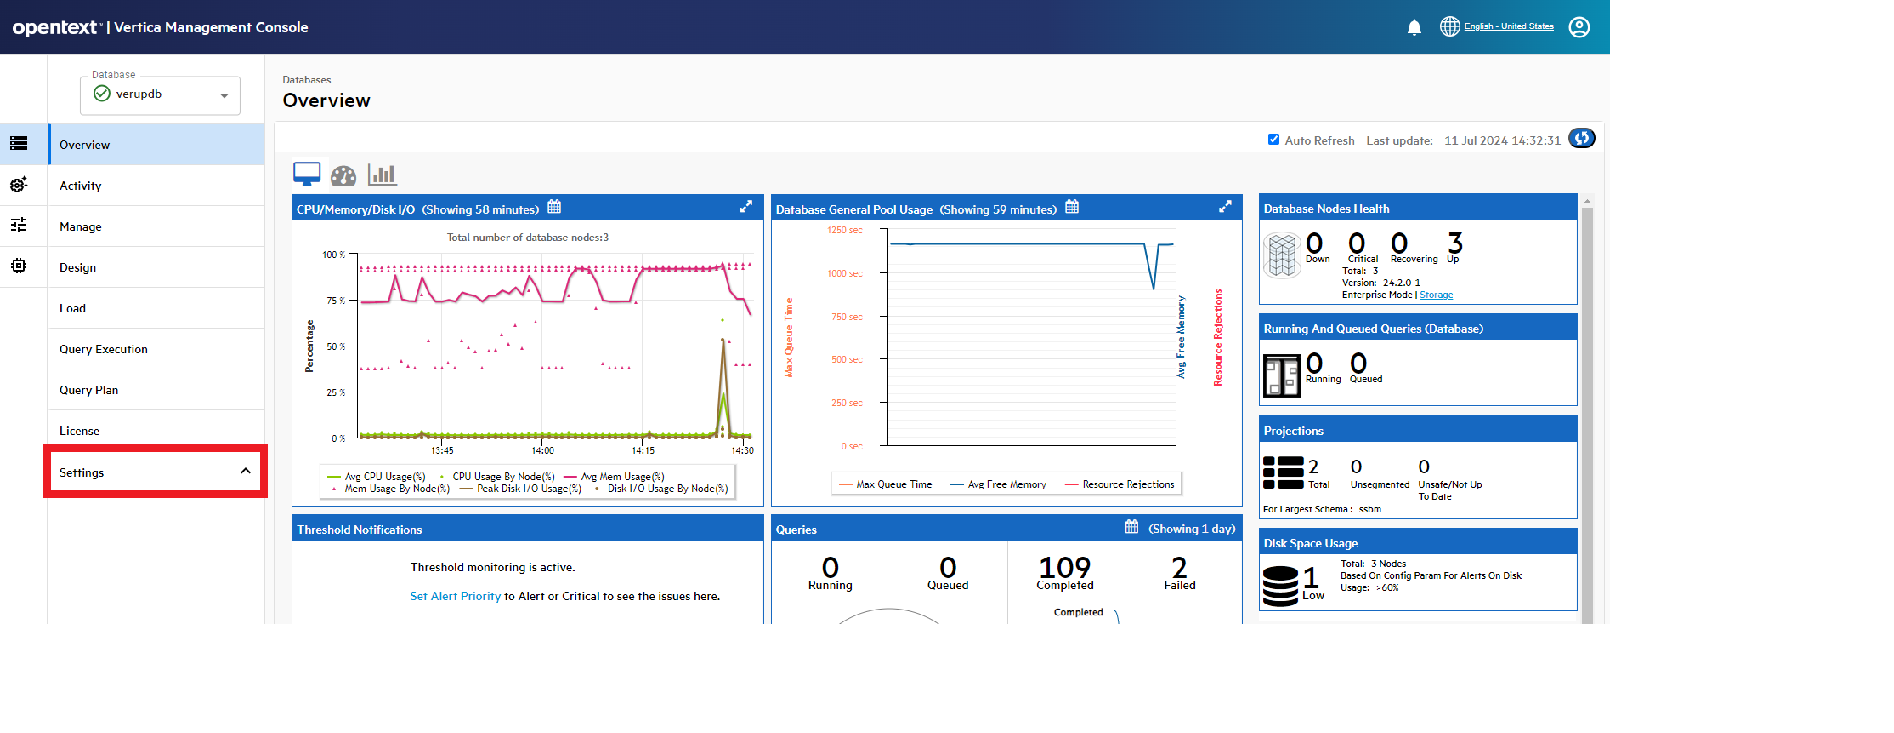The image size is (1894, 733).
Task: Select the gauge dashboard view icon
Action: [343, 175]
